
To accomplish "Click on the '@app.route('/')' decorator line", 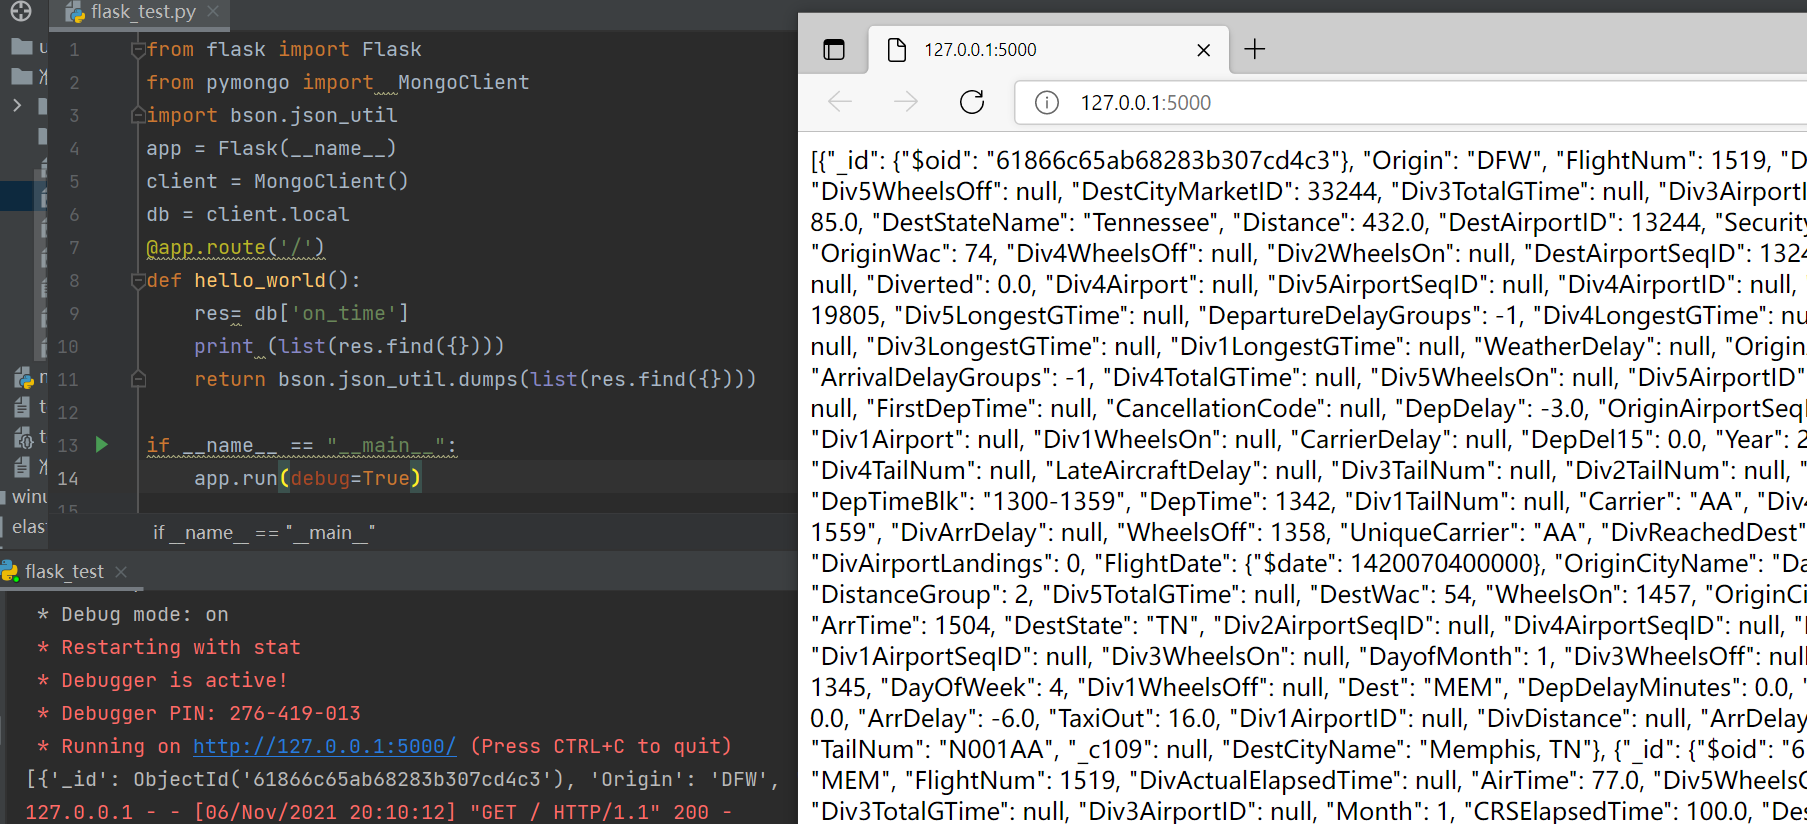I will (x=235, y=247).
